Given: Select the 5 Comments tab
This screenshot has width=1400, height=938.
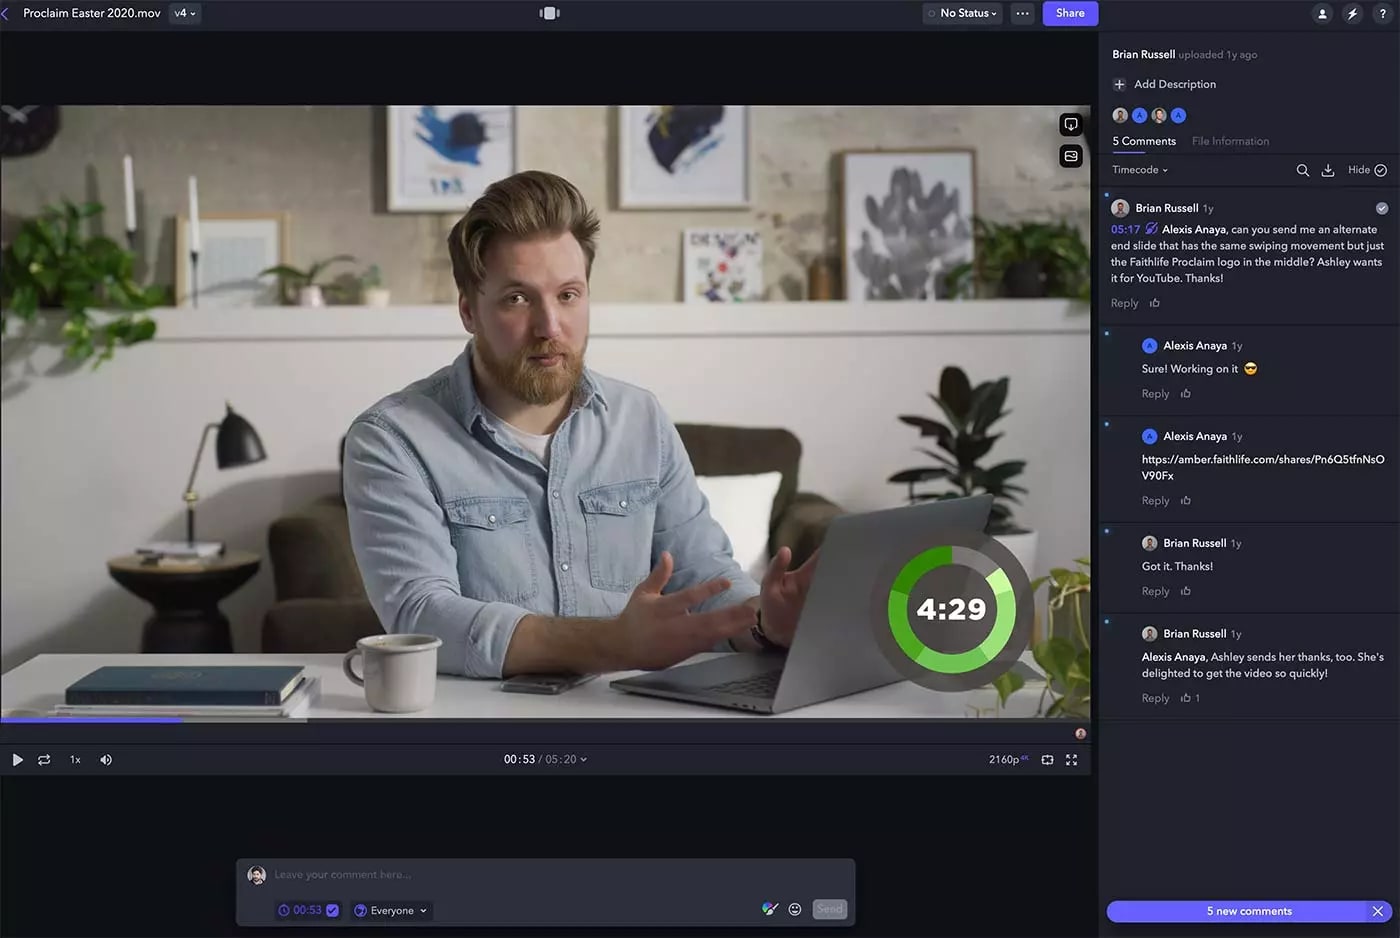Looking at the screenshot, I should pos(1144,141).
